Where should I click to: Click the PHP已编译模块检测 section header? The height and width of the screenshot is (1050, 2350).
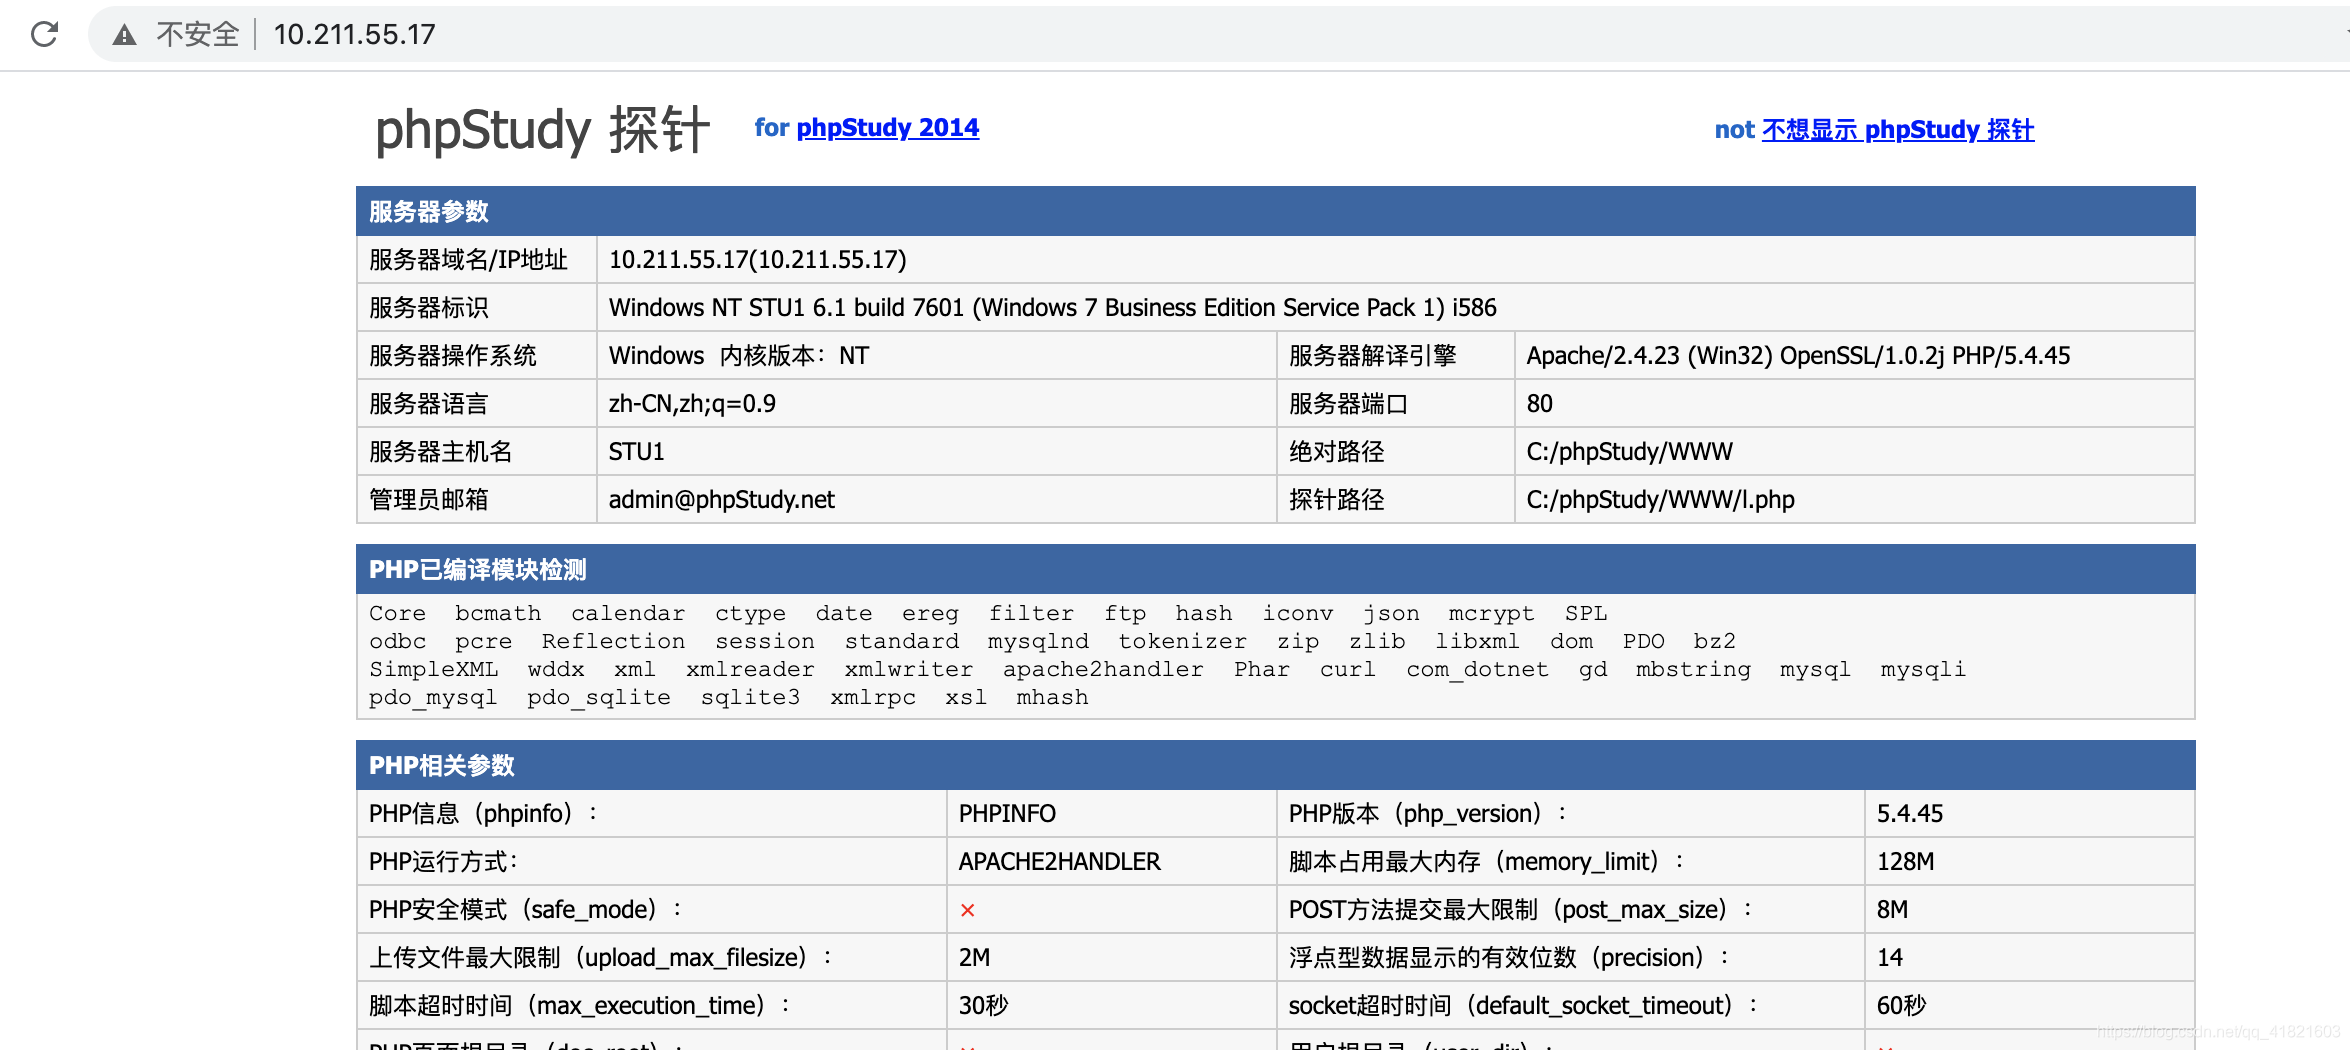coord(1275,569)
